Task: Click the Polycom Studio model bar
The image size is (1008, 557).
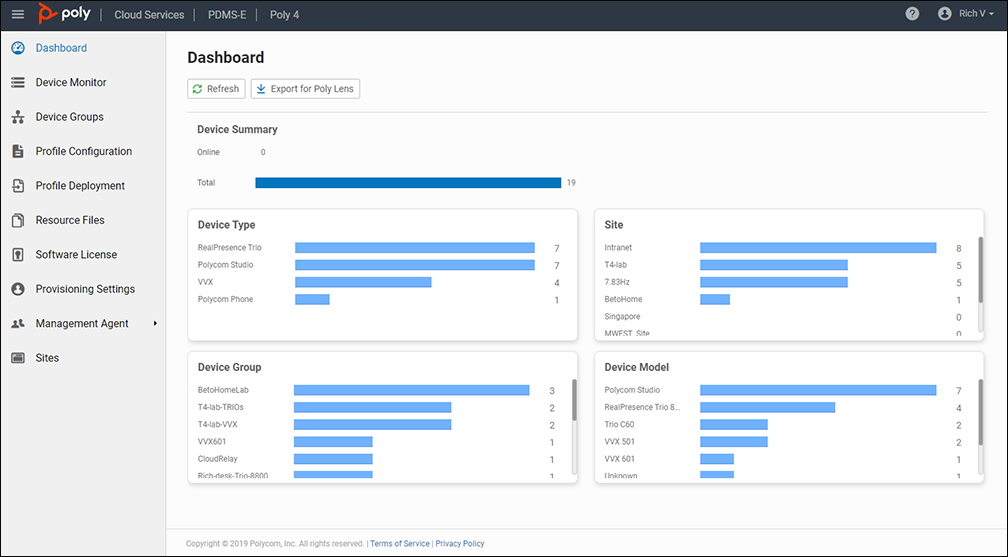Action: 818,390
